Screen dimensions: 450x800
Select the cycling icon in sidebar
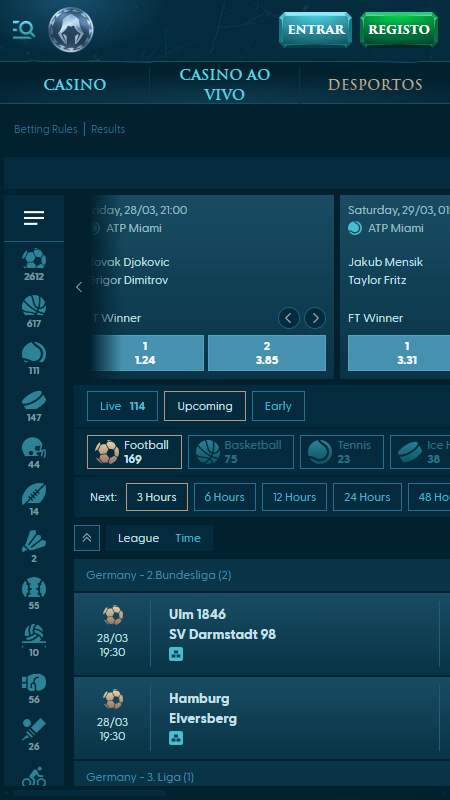tap(34, 777)
